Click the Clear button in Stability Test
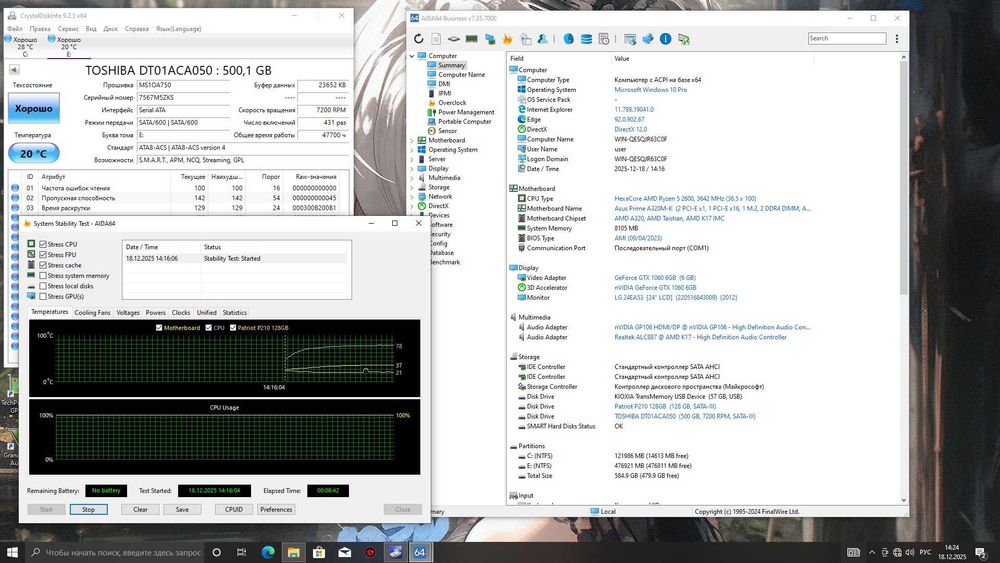This screenshot has width=1000, height=563. pos(140,509)
